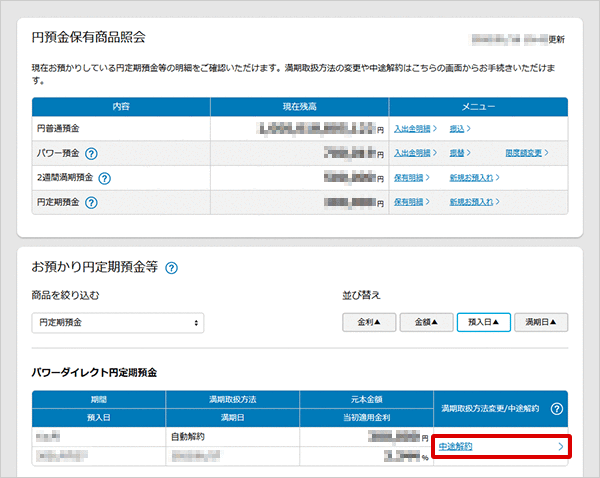
Task: Open 保有明細 link in the 2週間満期預金 row
Action: tap(412, 178)
